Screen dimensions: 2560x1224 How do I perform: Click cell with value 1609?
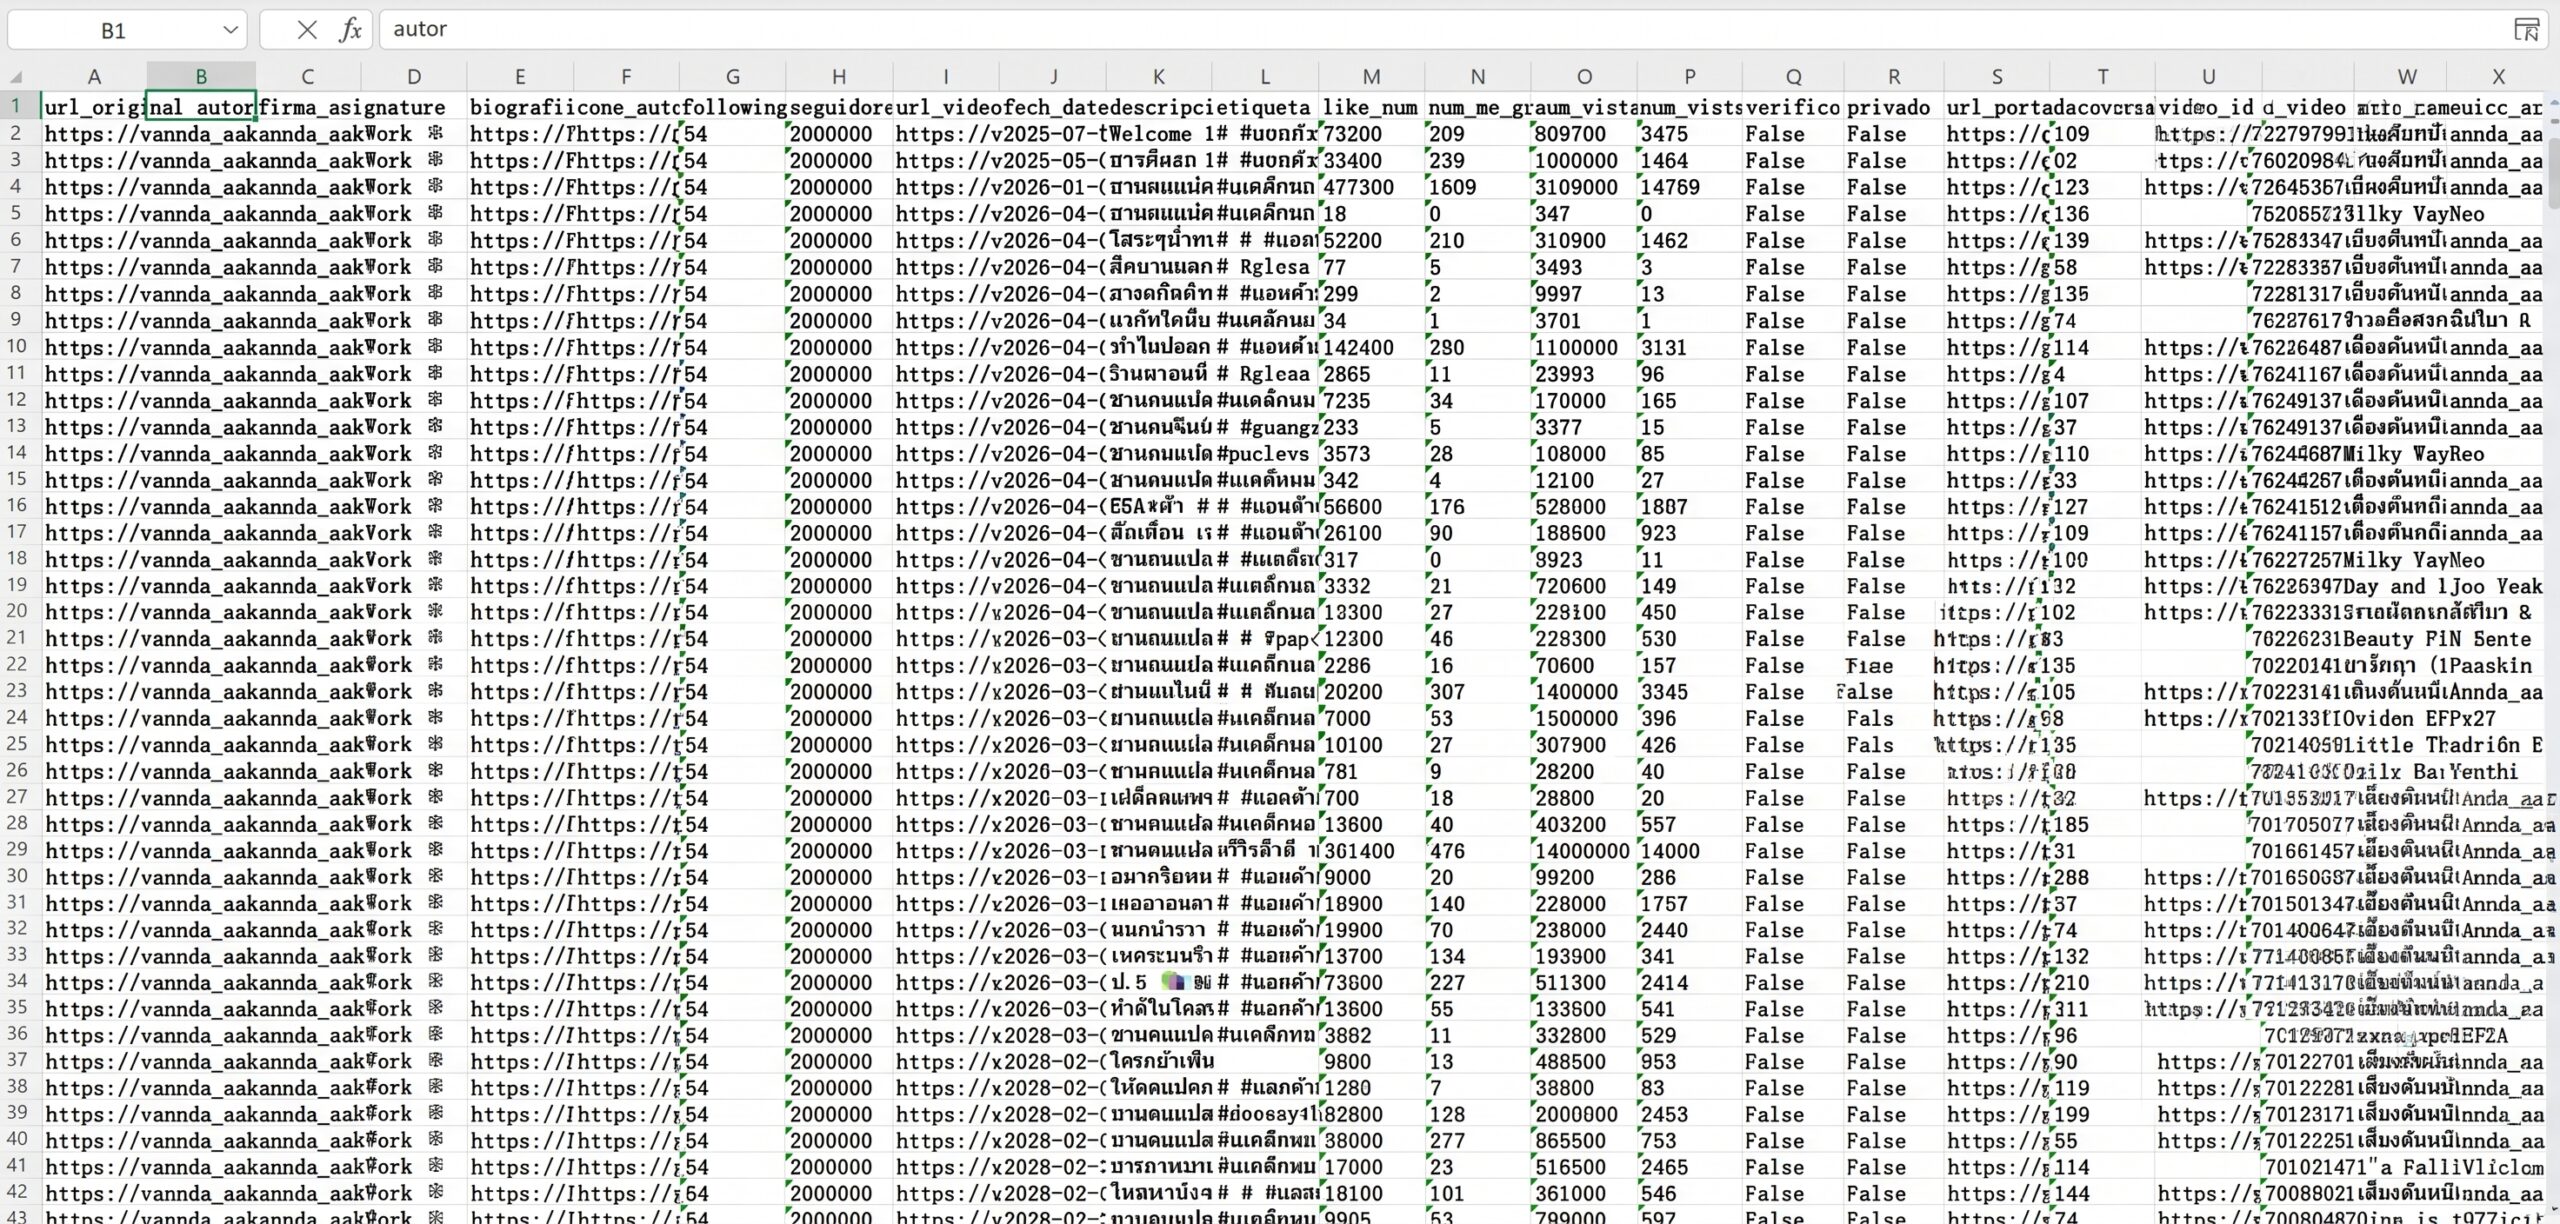pos(1477,187)
